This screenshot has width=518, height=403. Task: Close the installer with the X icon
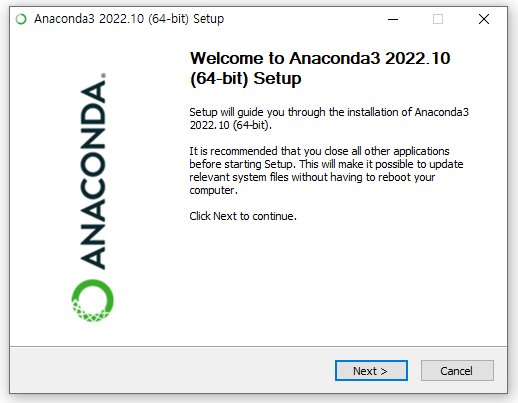coord(484,19)
